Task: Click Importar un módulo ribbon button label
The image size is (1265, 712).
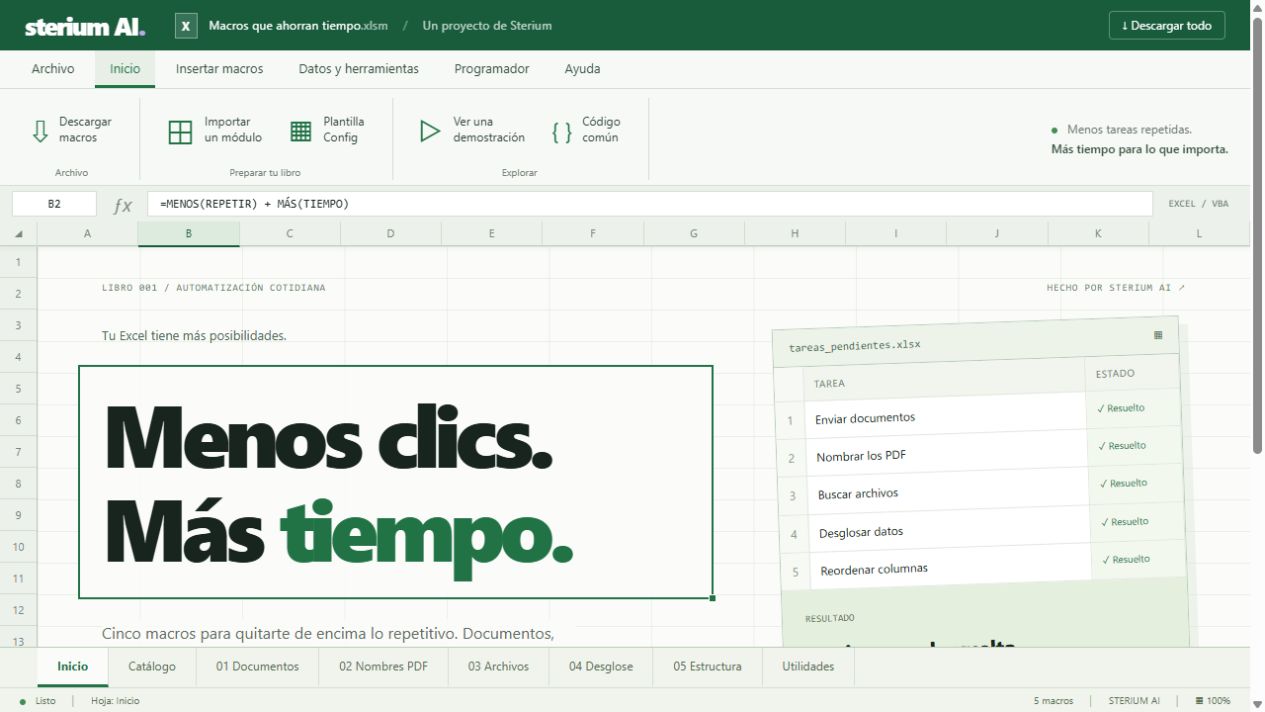Action: pos(233,130)
